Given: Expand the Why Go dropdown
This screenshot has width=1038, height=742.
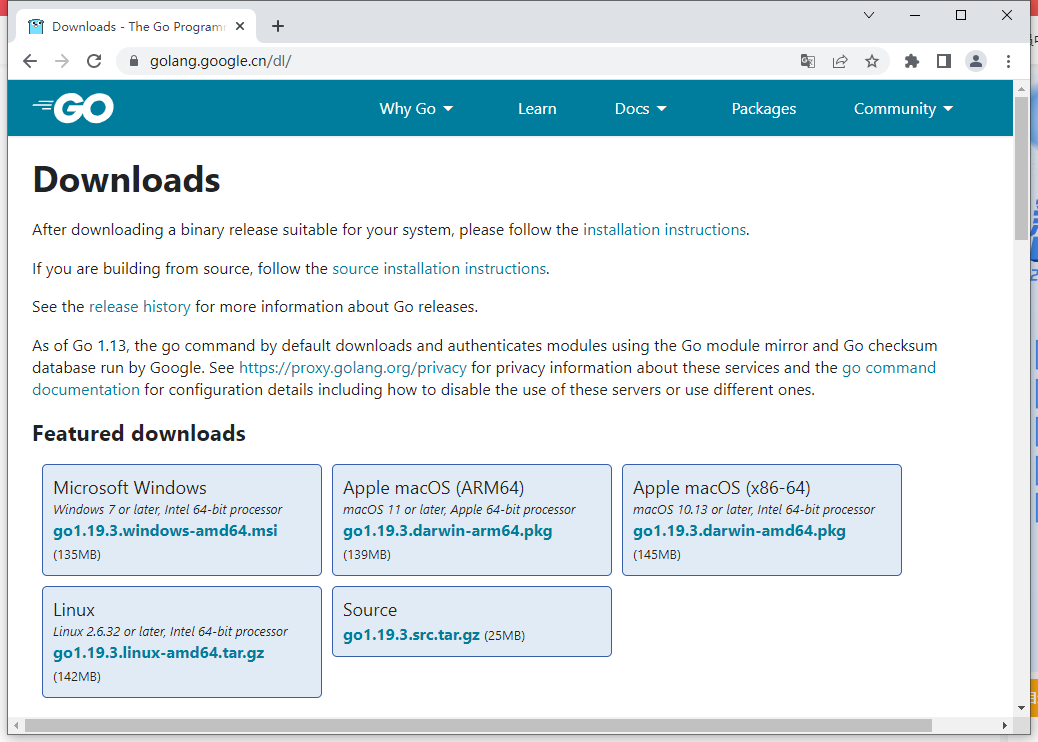Looking at the screenshot, I should pos(416,109).
